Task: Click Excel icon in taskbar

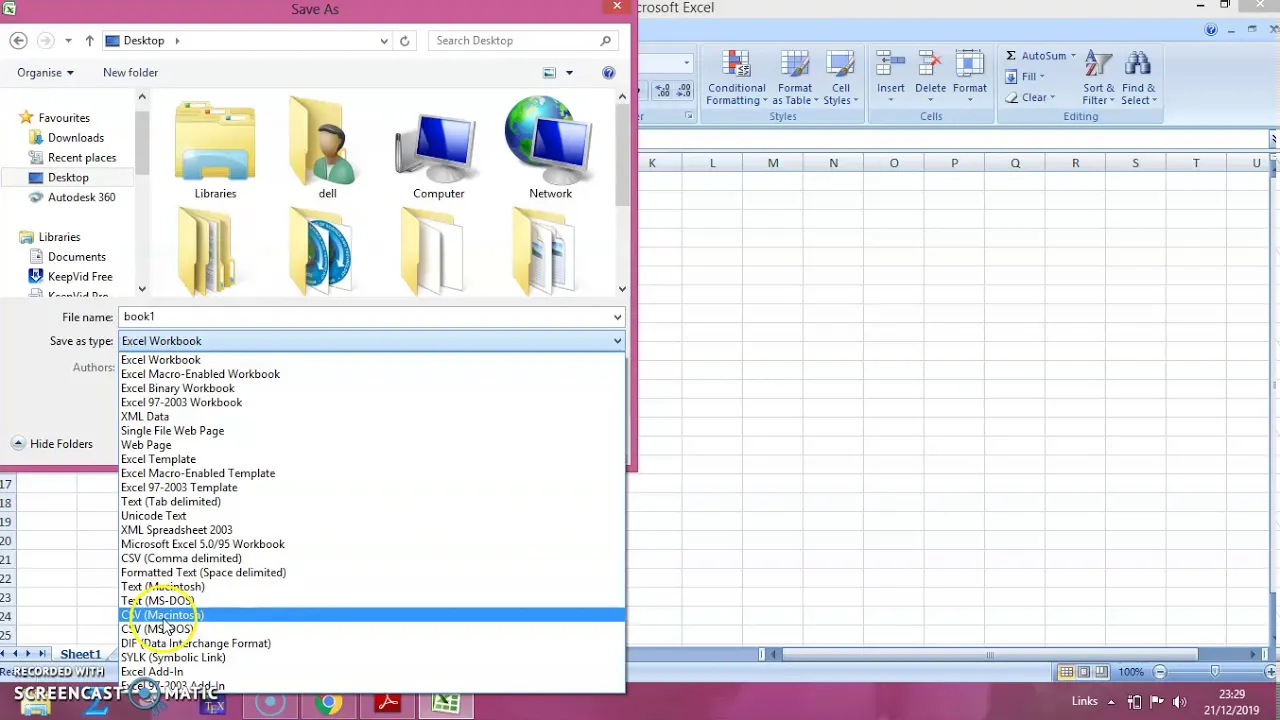Action: coord(446,703)
